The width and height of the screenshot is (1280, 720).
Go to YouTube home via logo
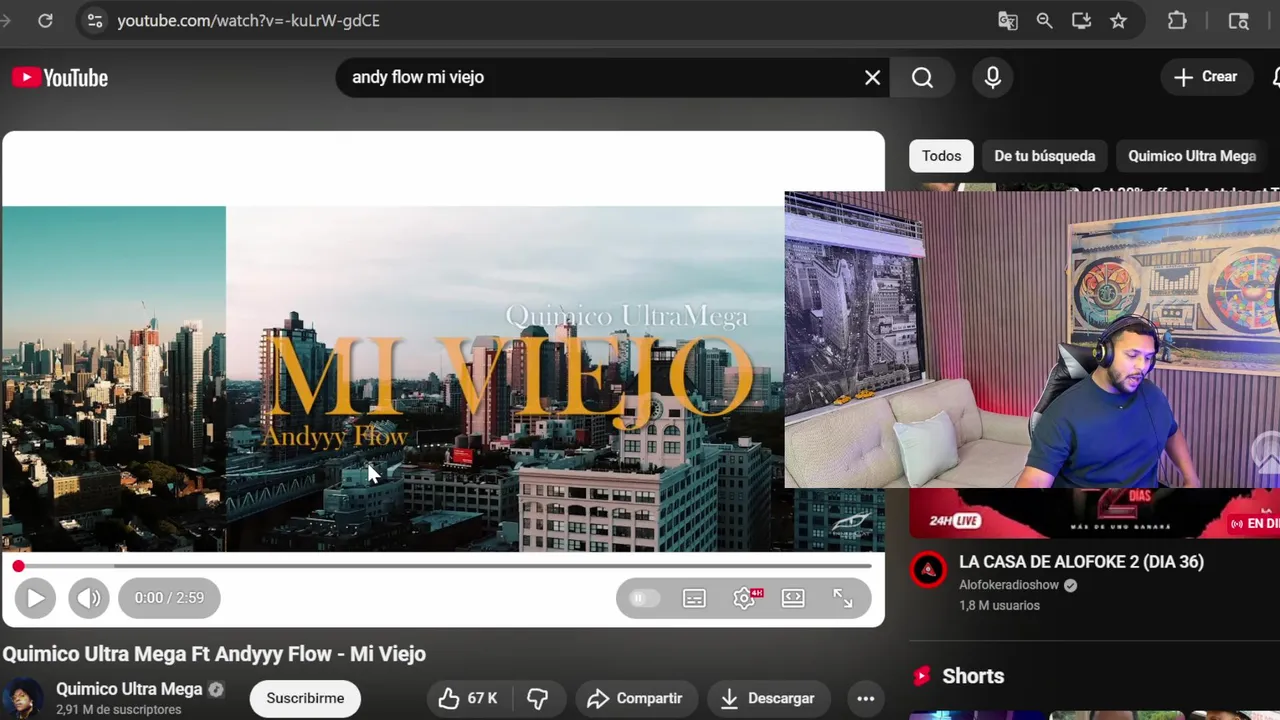coord(60,77)
